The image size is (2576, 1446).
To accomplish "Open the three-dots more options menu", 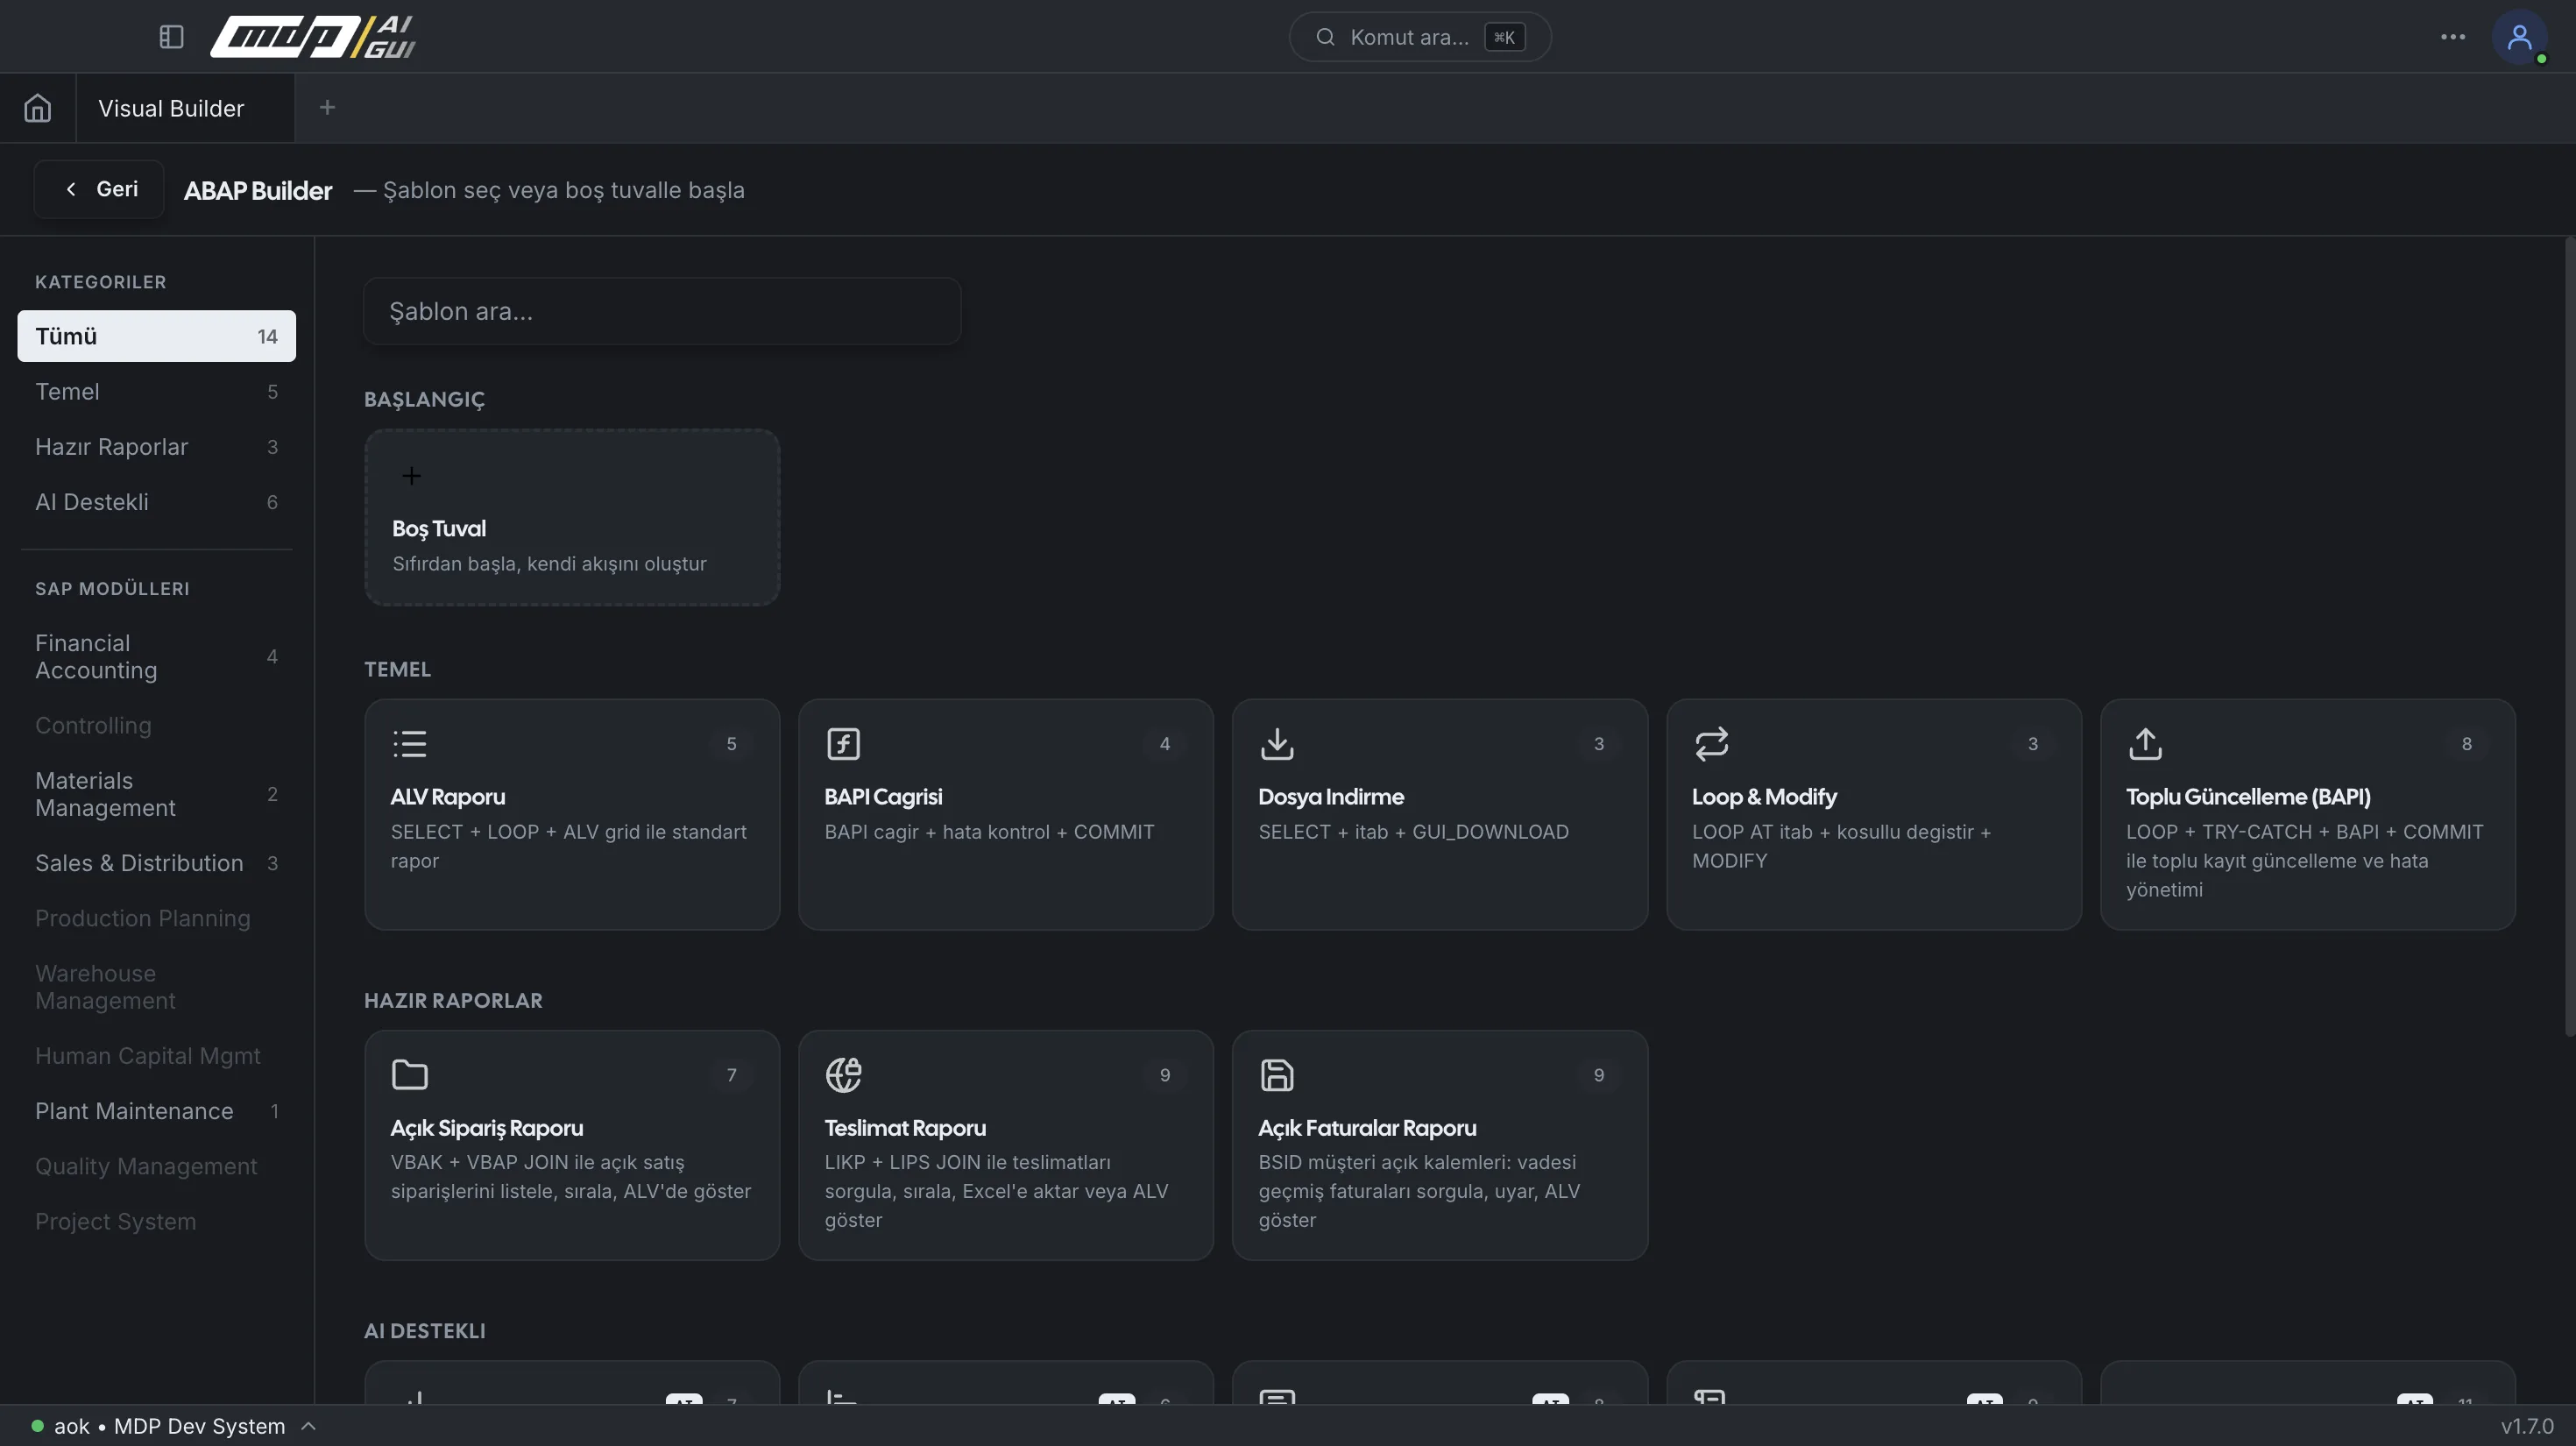I will point(2452,37).
